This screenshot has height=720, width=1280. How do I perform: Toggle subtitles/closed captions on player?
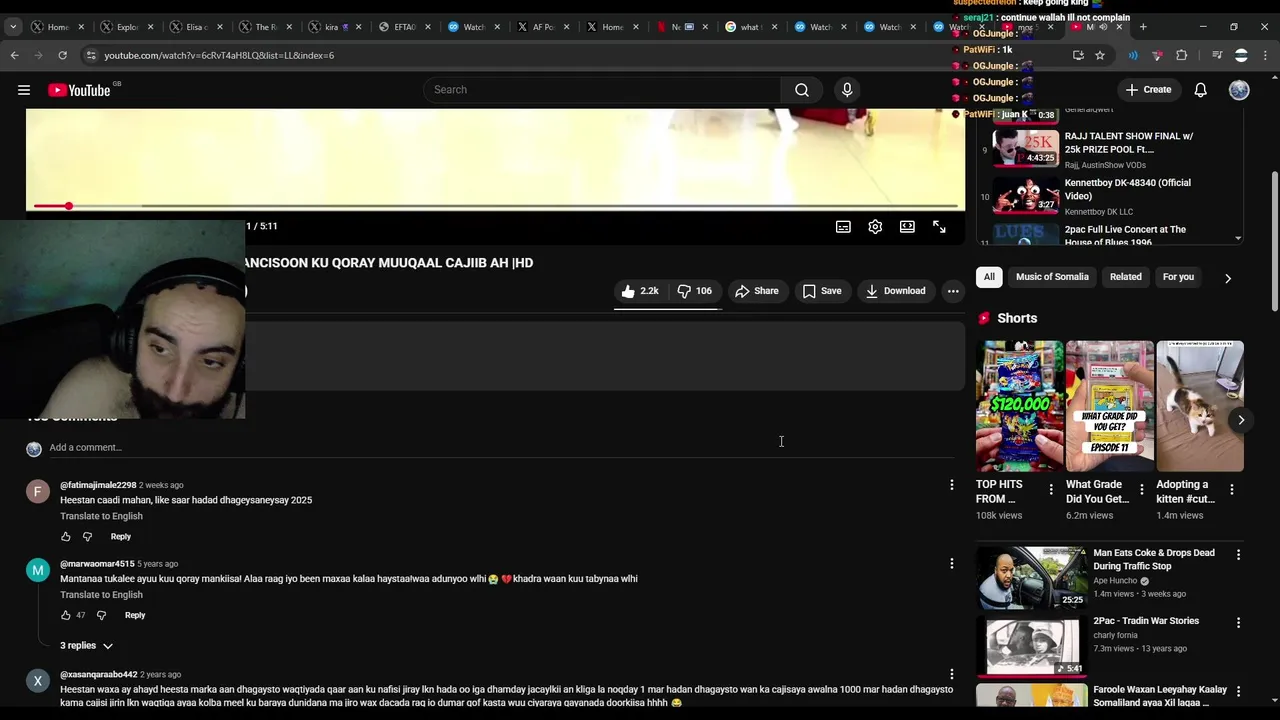click(x=843, y=227)
